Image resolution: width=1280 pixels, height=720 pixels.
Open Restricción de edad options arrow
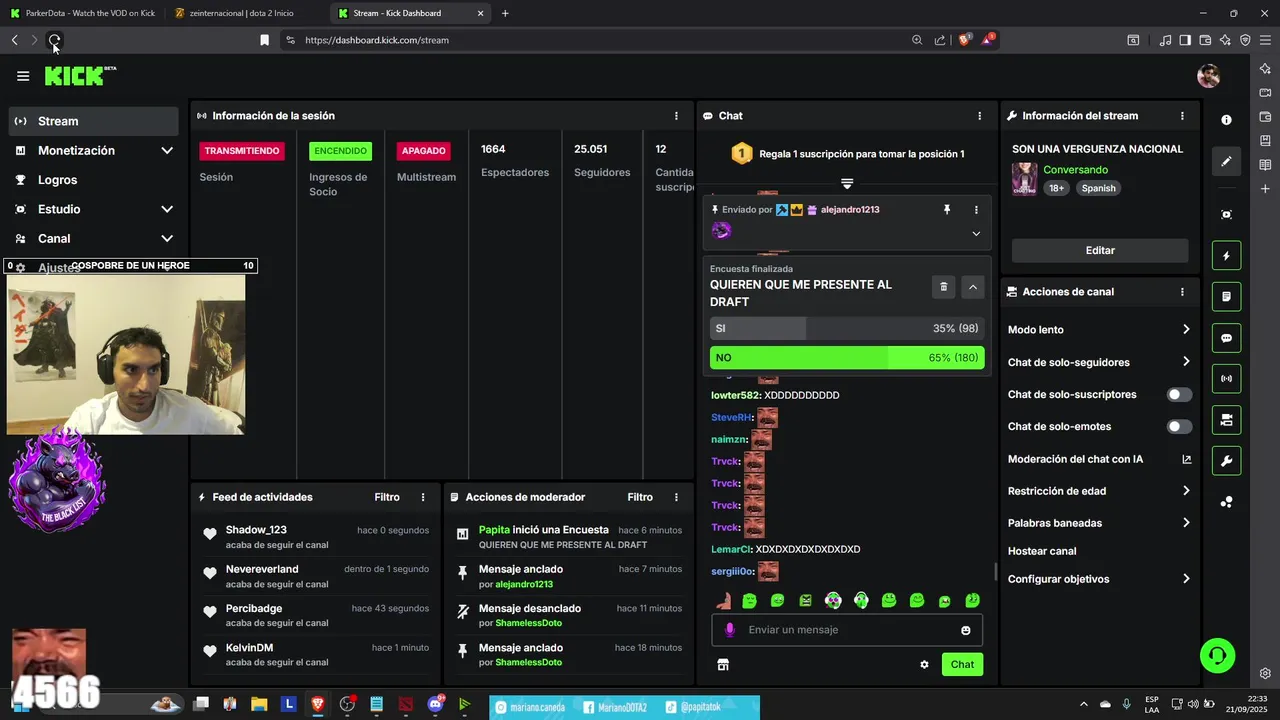click(1186, 491)
